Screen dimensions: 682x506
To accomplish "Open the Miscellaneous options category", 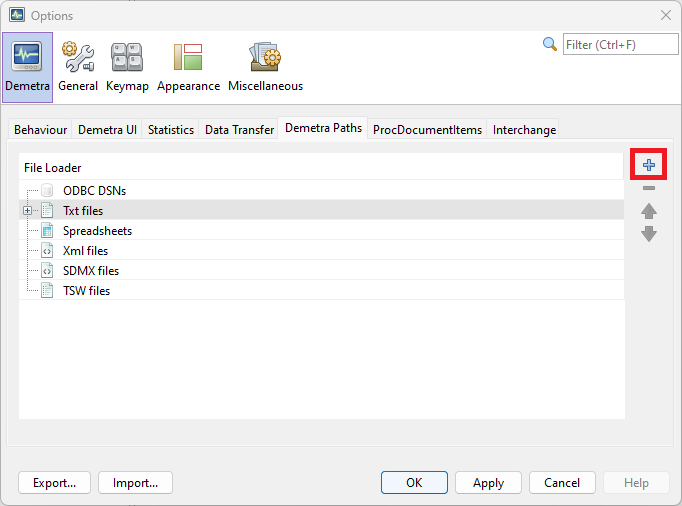I will pos(265,67).
